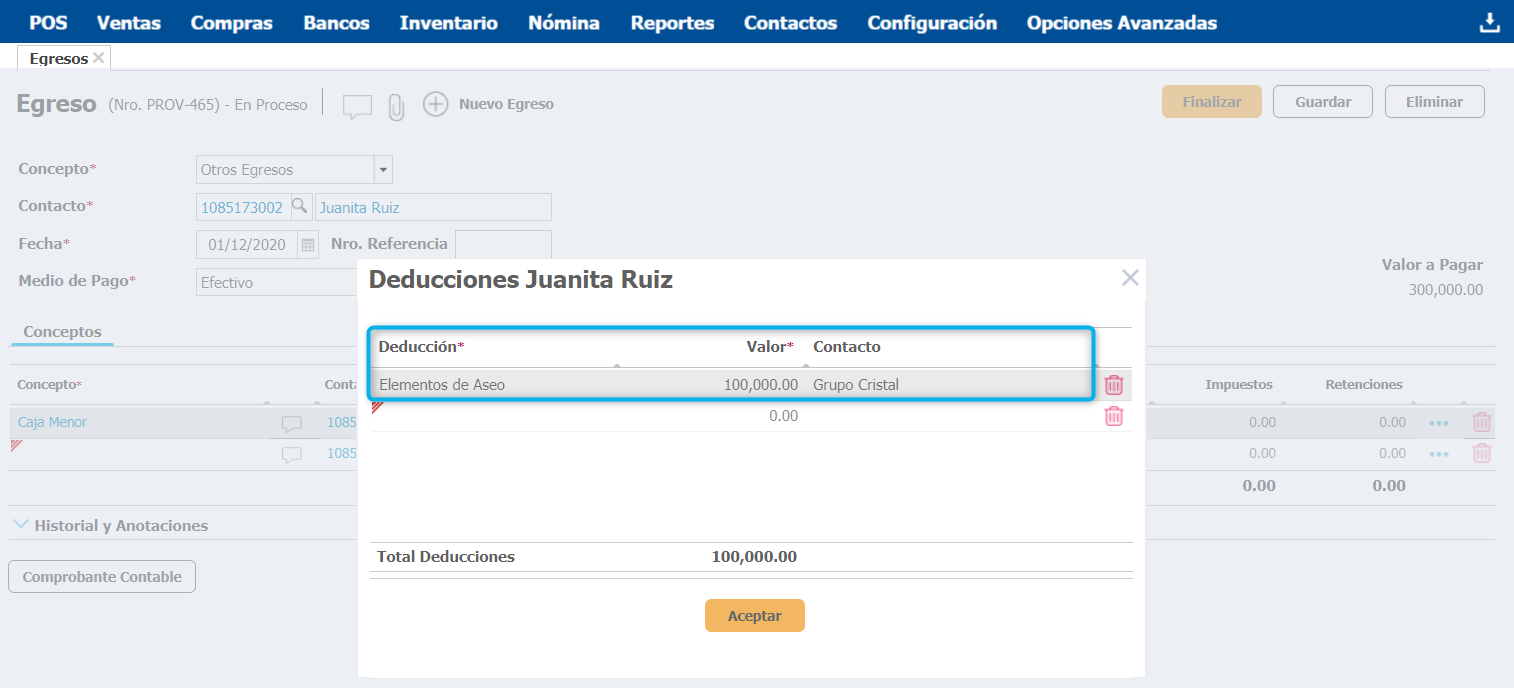1514x688 pixels.
Task: Click the magnifier icon to search contact
Action: (299, 207)
